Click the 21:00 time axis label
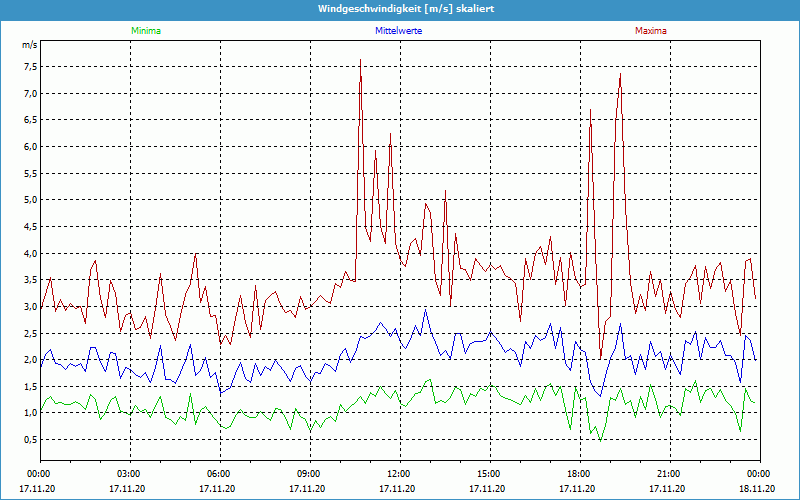The image size is (800, 500). (x=667, y=474)
